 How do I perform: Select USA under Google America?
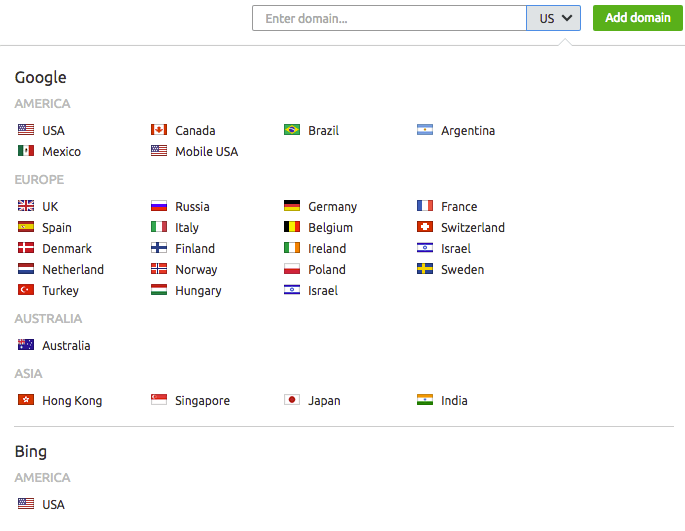53,131
